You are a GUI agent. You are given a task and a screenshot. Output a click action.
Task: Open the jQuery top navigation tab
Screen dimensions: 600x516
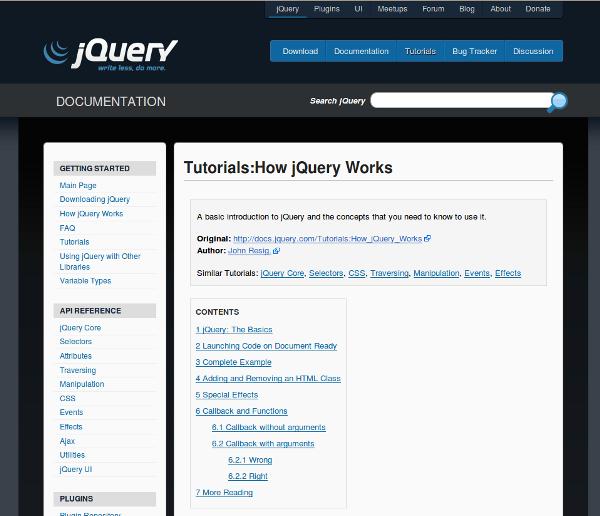click(287, 9)
